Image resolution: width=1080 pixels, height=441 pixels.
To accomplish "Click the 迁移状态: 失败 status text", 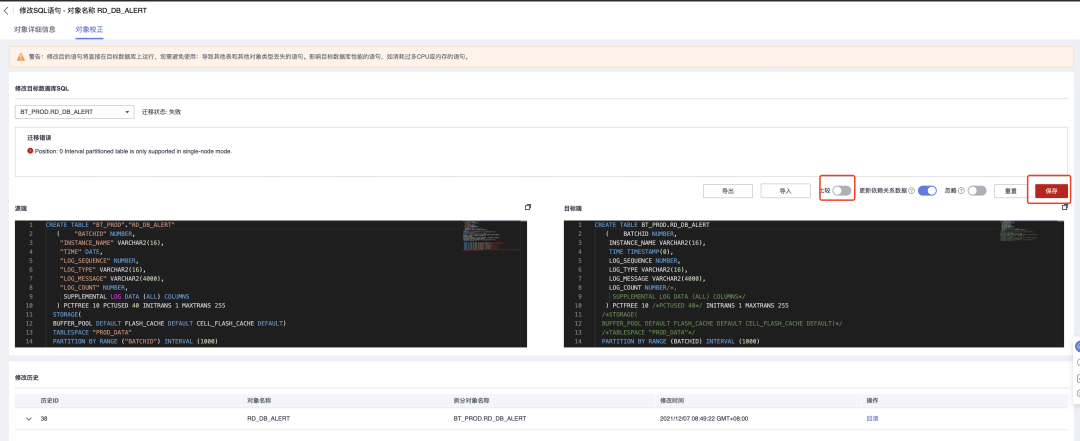I will 161,112.
